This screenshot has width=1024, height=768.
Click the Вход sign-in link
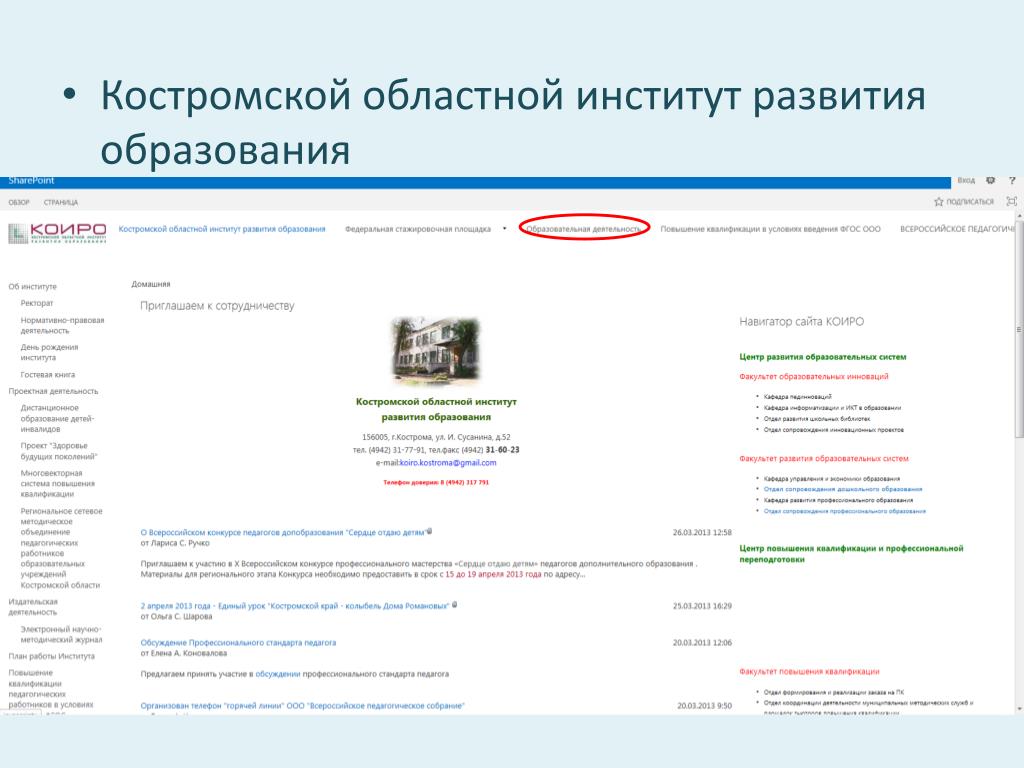[965, 181]
